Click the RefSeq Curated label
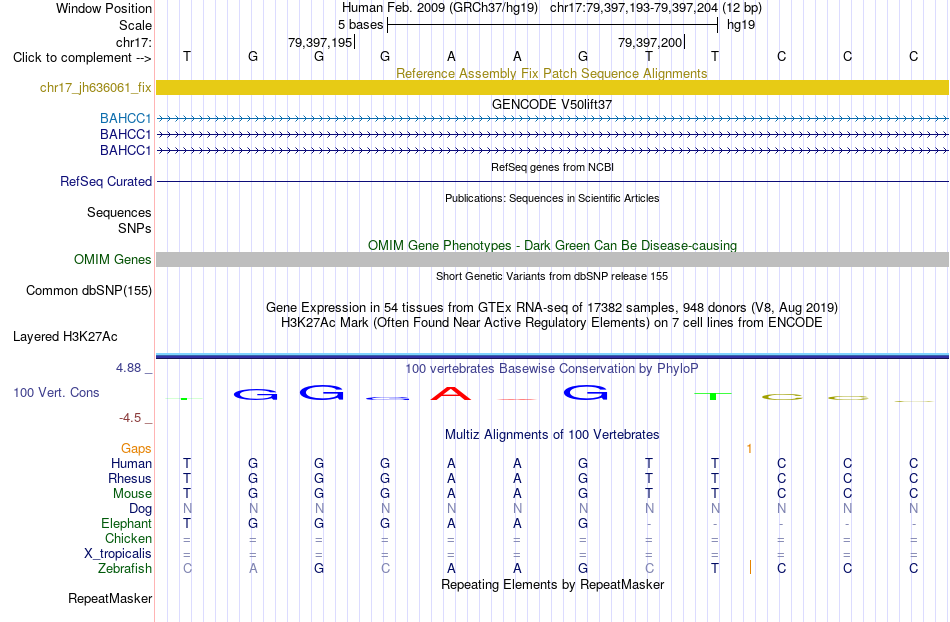The image size is (950, 622). click(x=106, y=181)
